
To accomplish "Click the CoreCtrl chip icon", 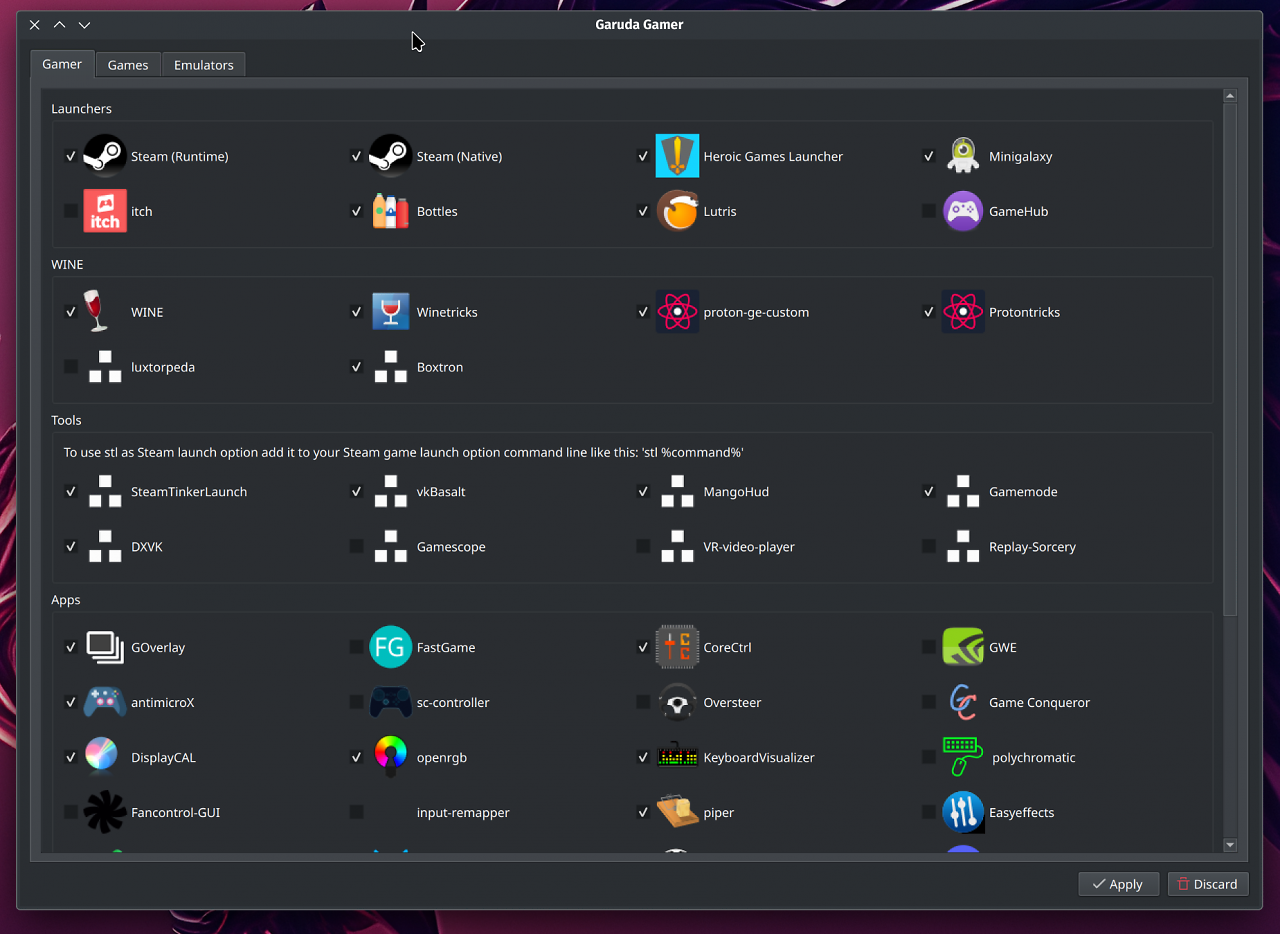I will click(x=677, y=647).
